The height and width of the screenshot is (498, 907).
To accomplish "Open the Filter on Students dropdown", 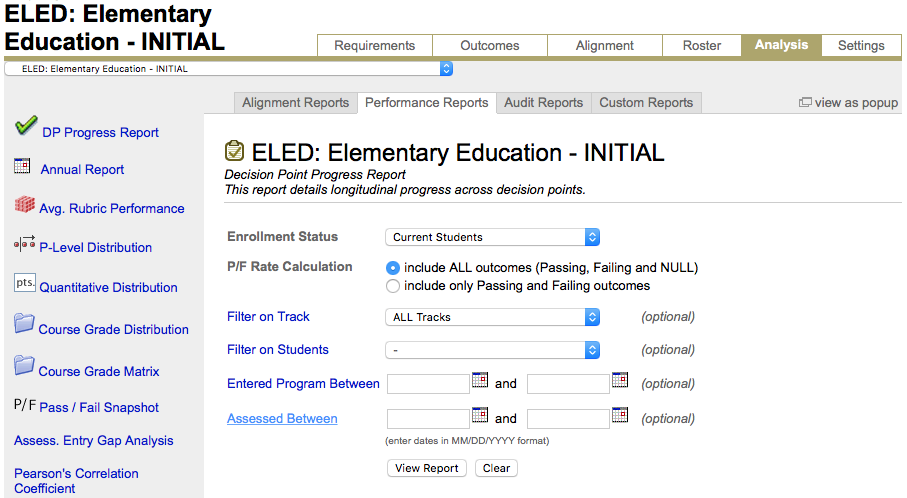I will point(492,350).
